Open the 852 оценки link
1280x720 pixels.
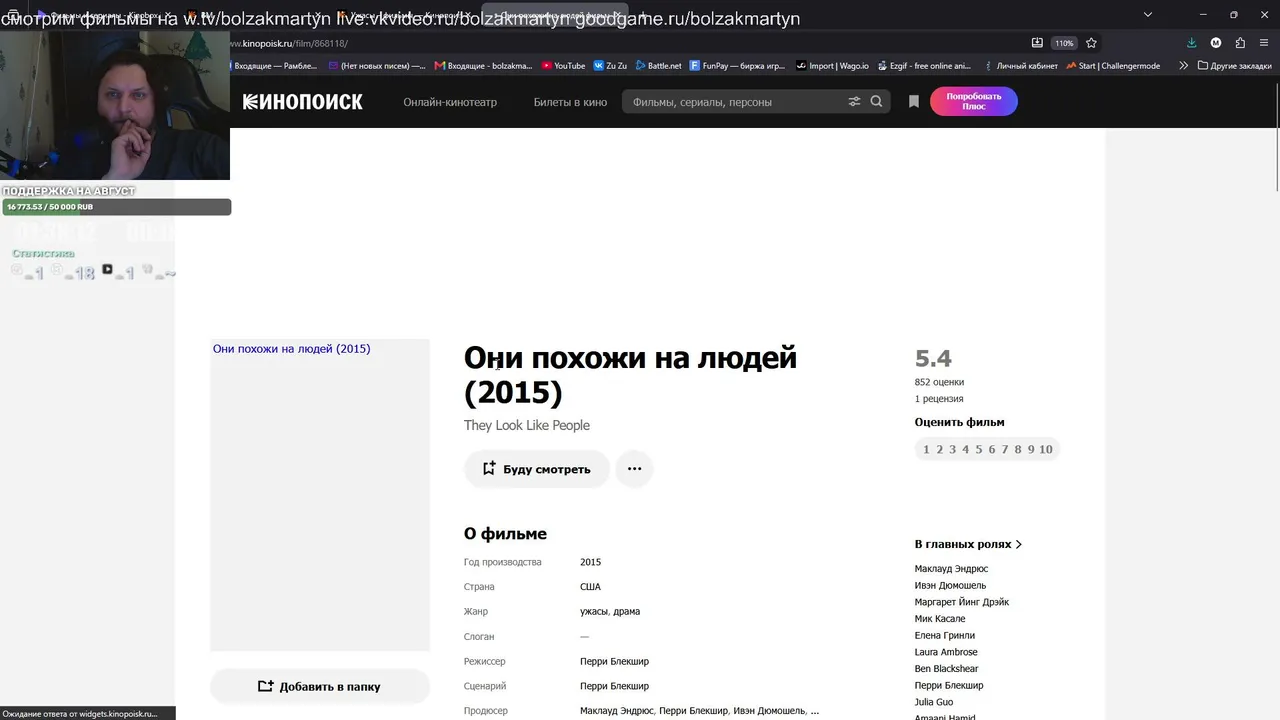coord(939,382)
